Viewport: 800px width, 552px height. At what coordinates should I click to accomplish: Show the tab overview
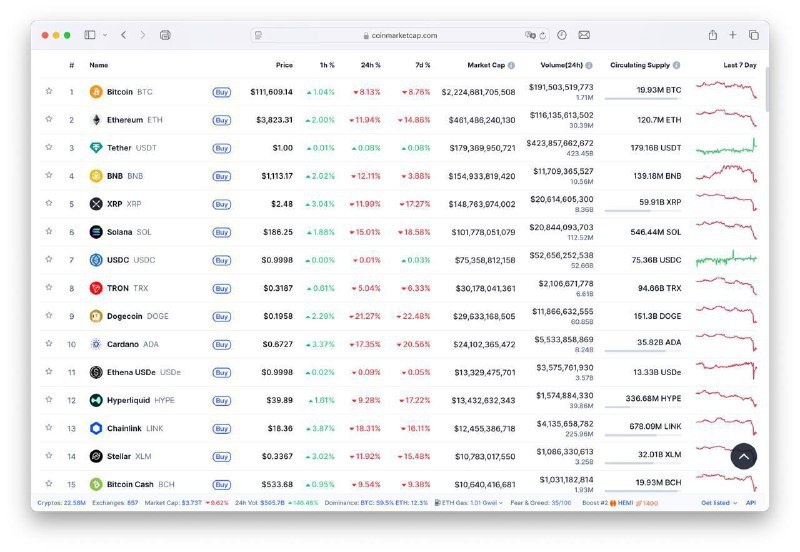pos(754,35)
